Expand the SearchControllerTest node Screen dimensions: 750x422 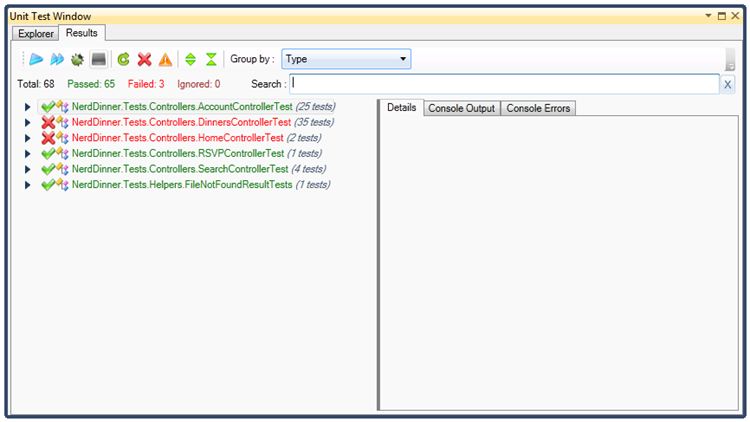click(28, 169)
